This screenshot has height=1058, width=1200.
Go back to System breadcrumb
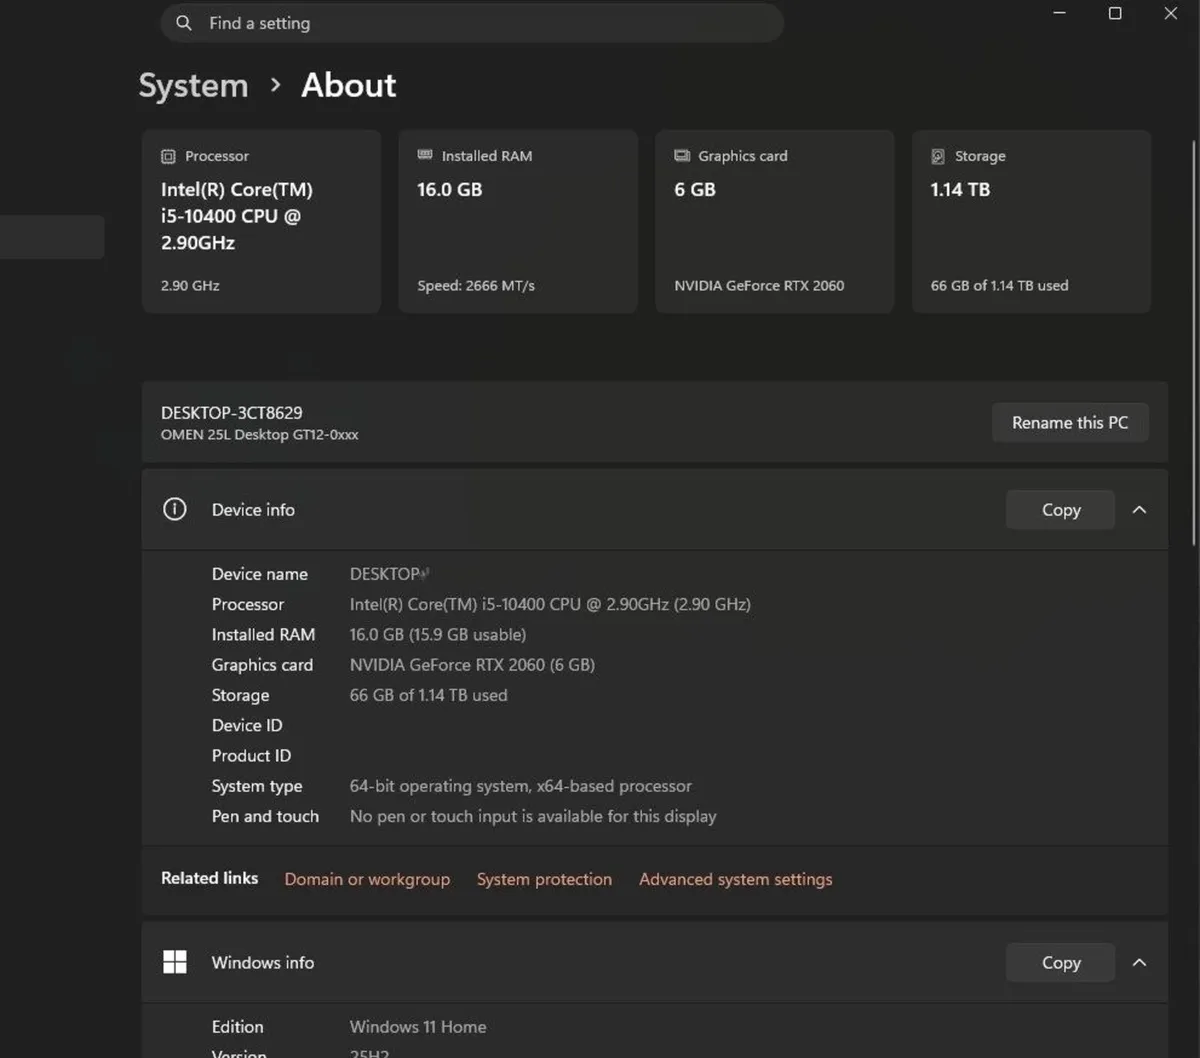[x=193, y=85]
